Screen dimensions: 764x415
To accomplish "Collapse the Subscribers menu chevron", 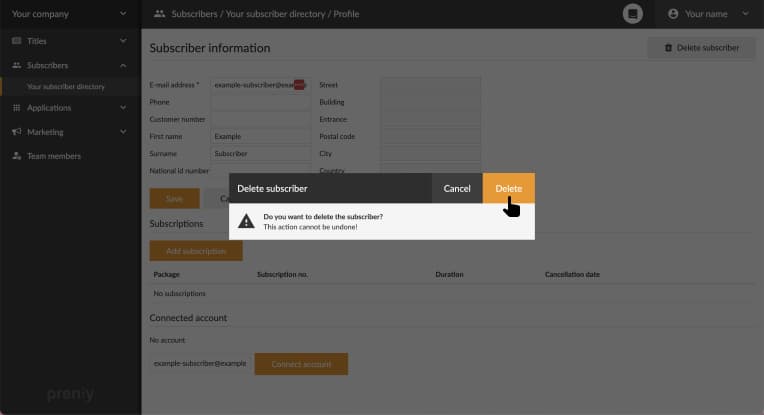I will [x=123, y=65].
